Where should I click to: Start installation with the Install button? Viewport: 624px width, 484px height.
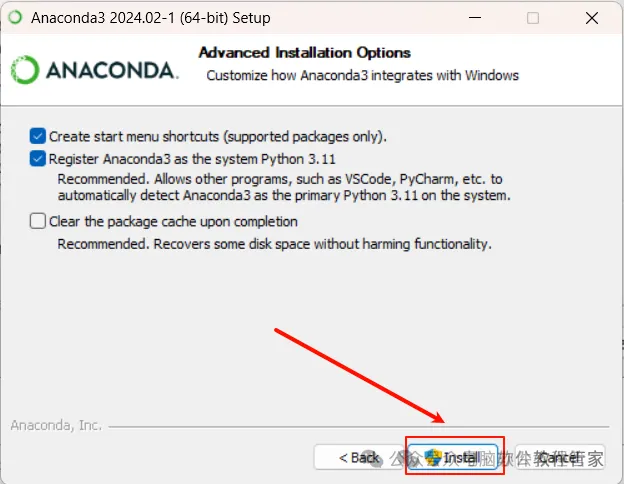453,457
